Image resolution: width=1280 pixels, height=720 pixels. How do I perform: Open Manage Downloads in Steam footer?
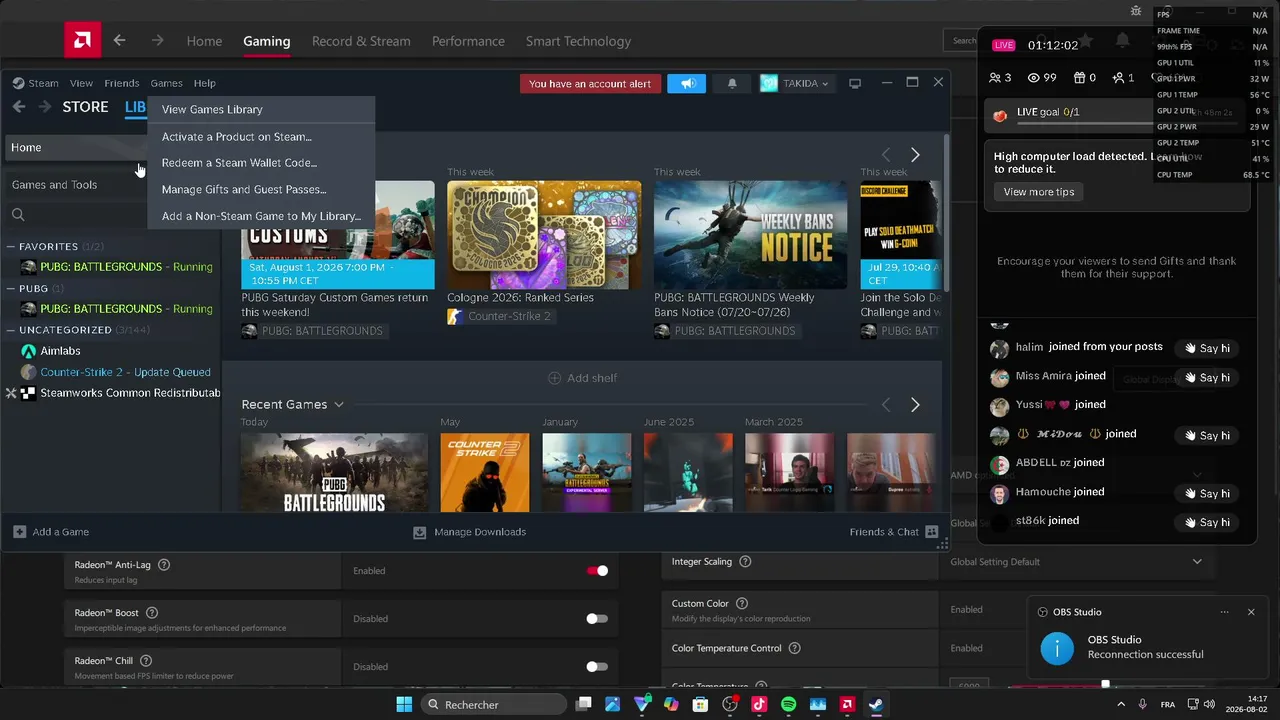tap(470, 532)
